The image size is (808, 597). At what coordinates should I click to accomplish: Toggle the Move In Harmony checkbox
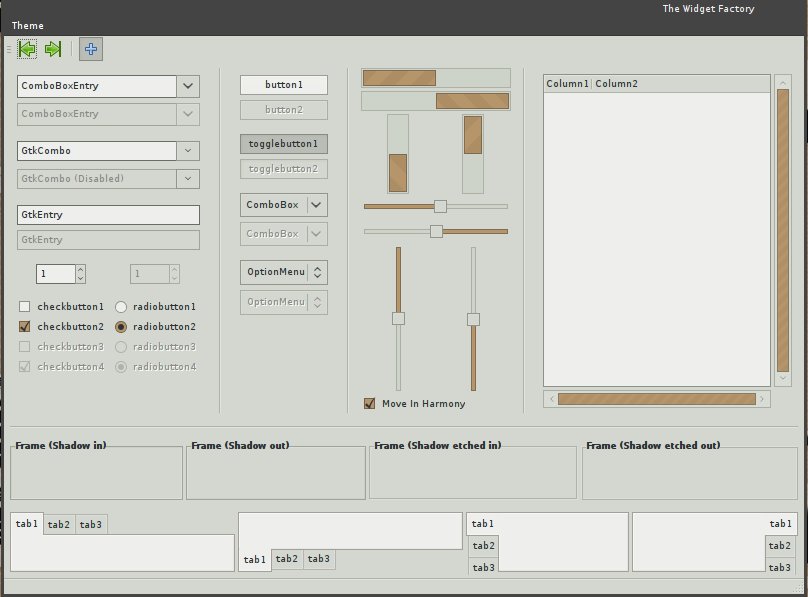(x=369, y=403)
